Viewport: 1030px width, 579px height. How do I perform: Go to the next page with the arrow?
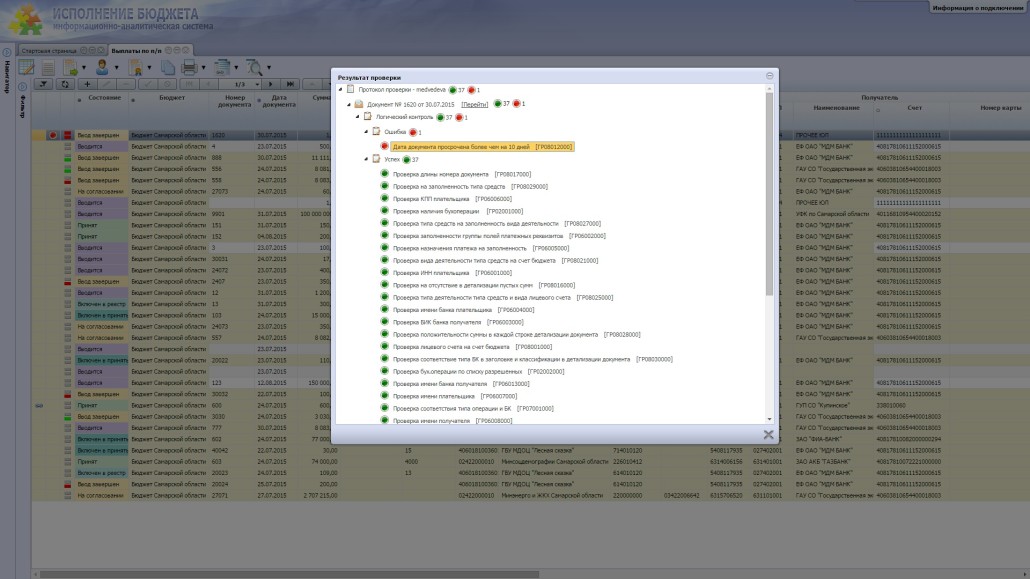tap(271, 84)
